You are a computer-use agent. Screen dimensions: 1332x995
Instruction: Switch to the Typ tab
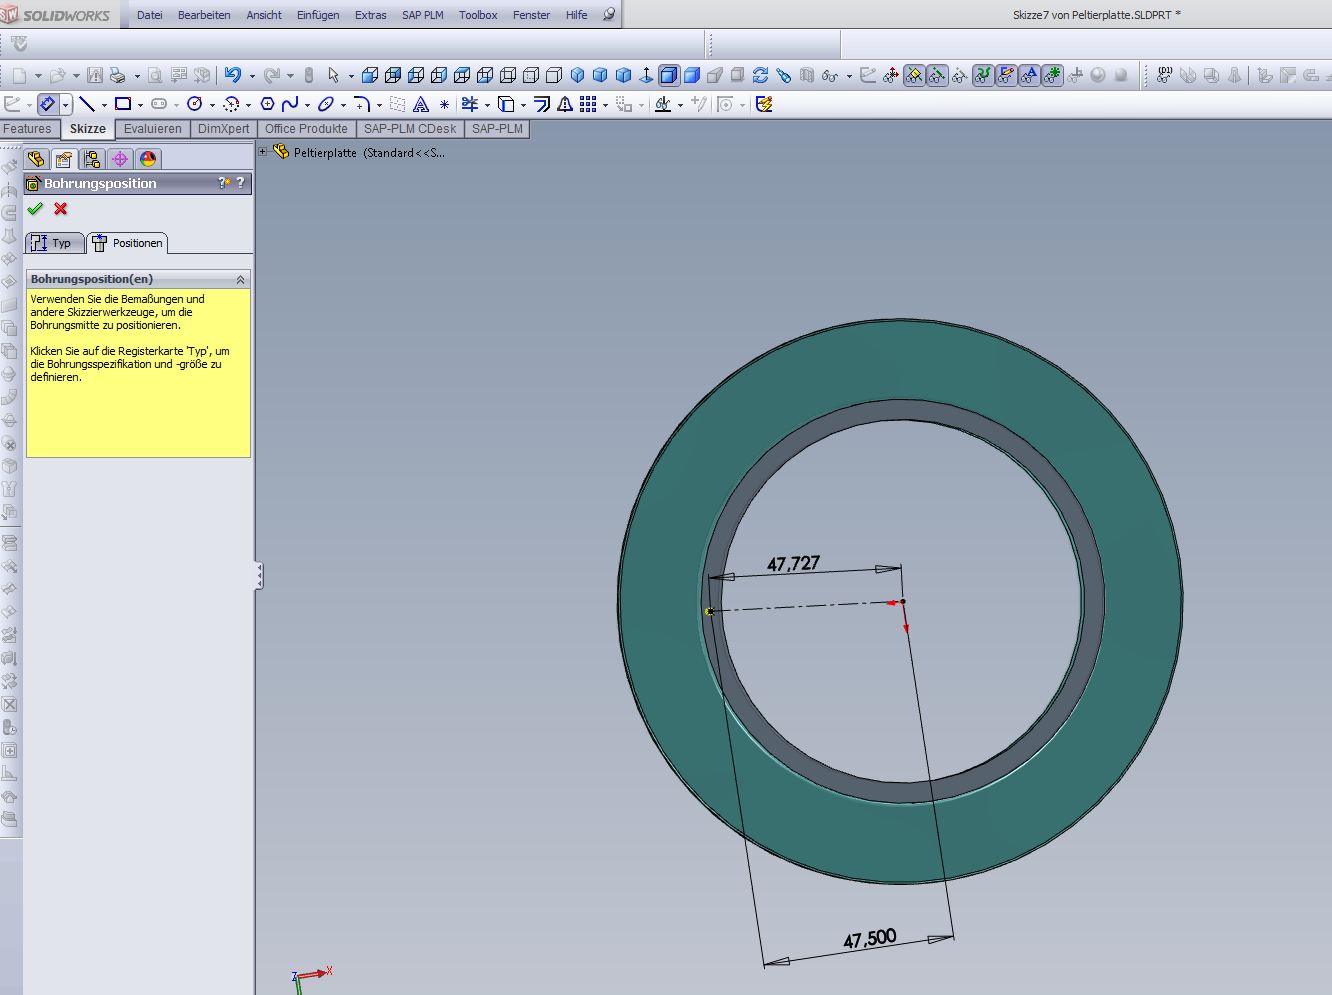[53, 243]
